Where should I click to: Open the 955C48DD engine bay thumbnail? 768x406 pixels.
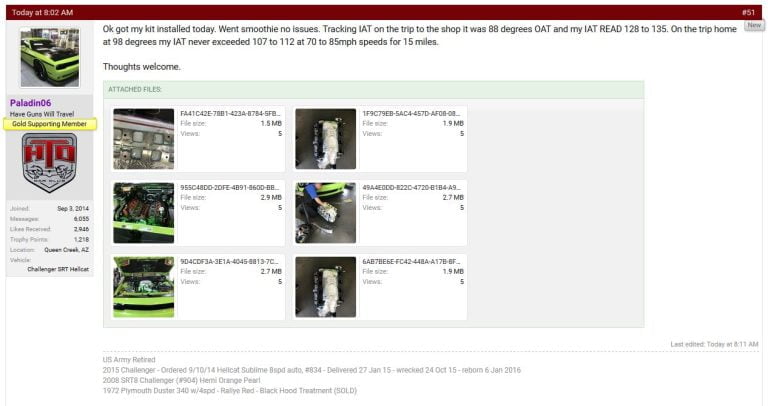[144, 213]
